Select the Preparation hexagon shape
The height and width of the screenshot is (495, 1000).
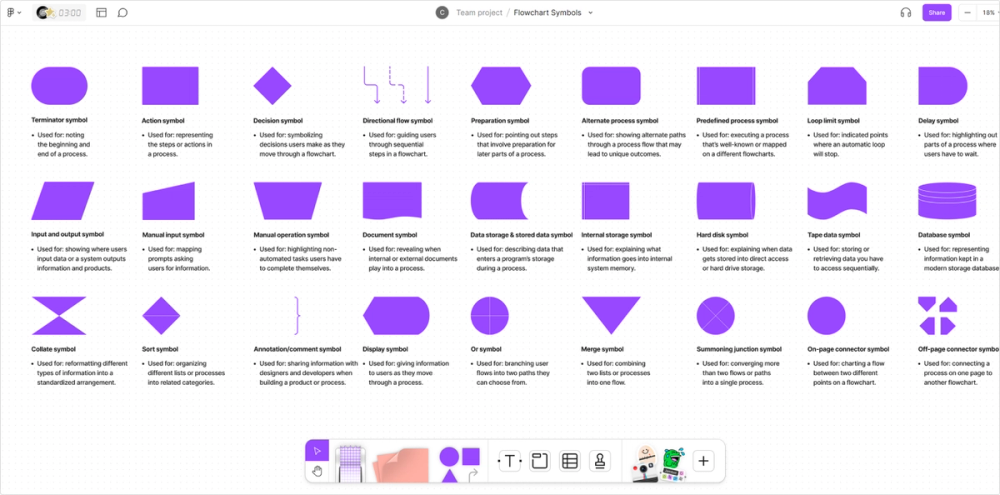point(501,85)
